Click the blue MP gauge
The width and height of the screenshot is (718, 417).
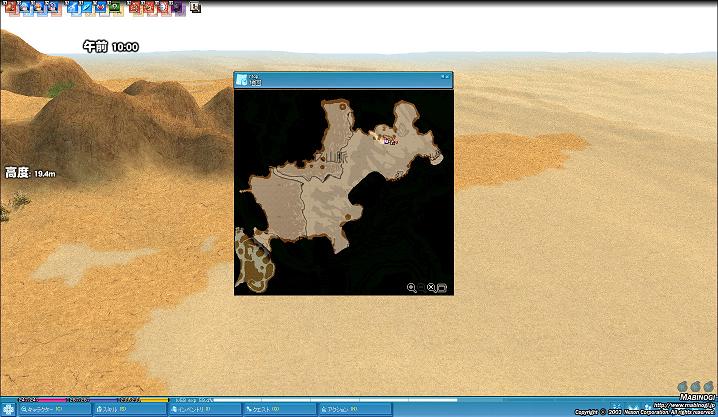93,400
